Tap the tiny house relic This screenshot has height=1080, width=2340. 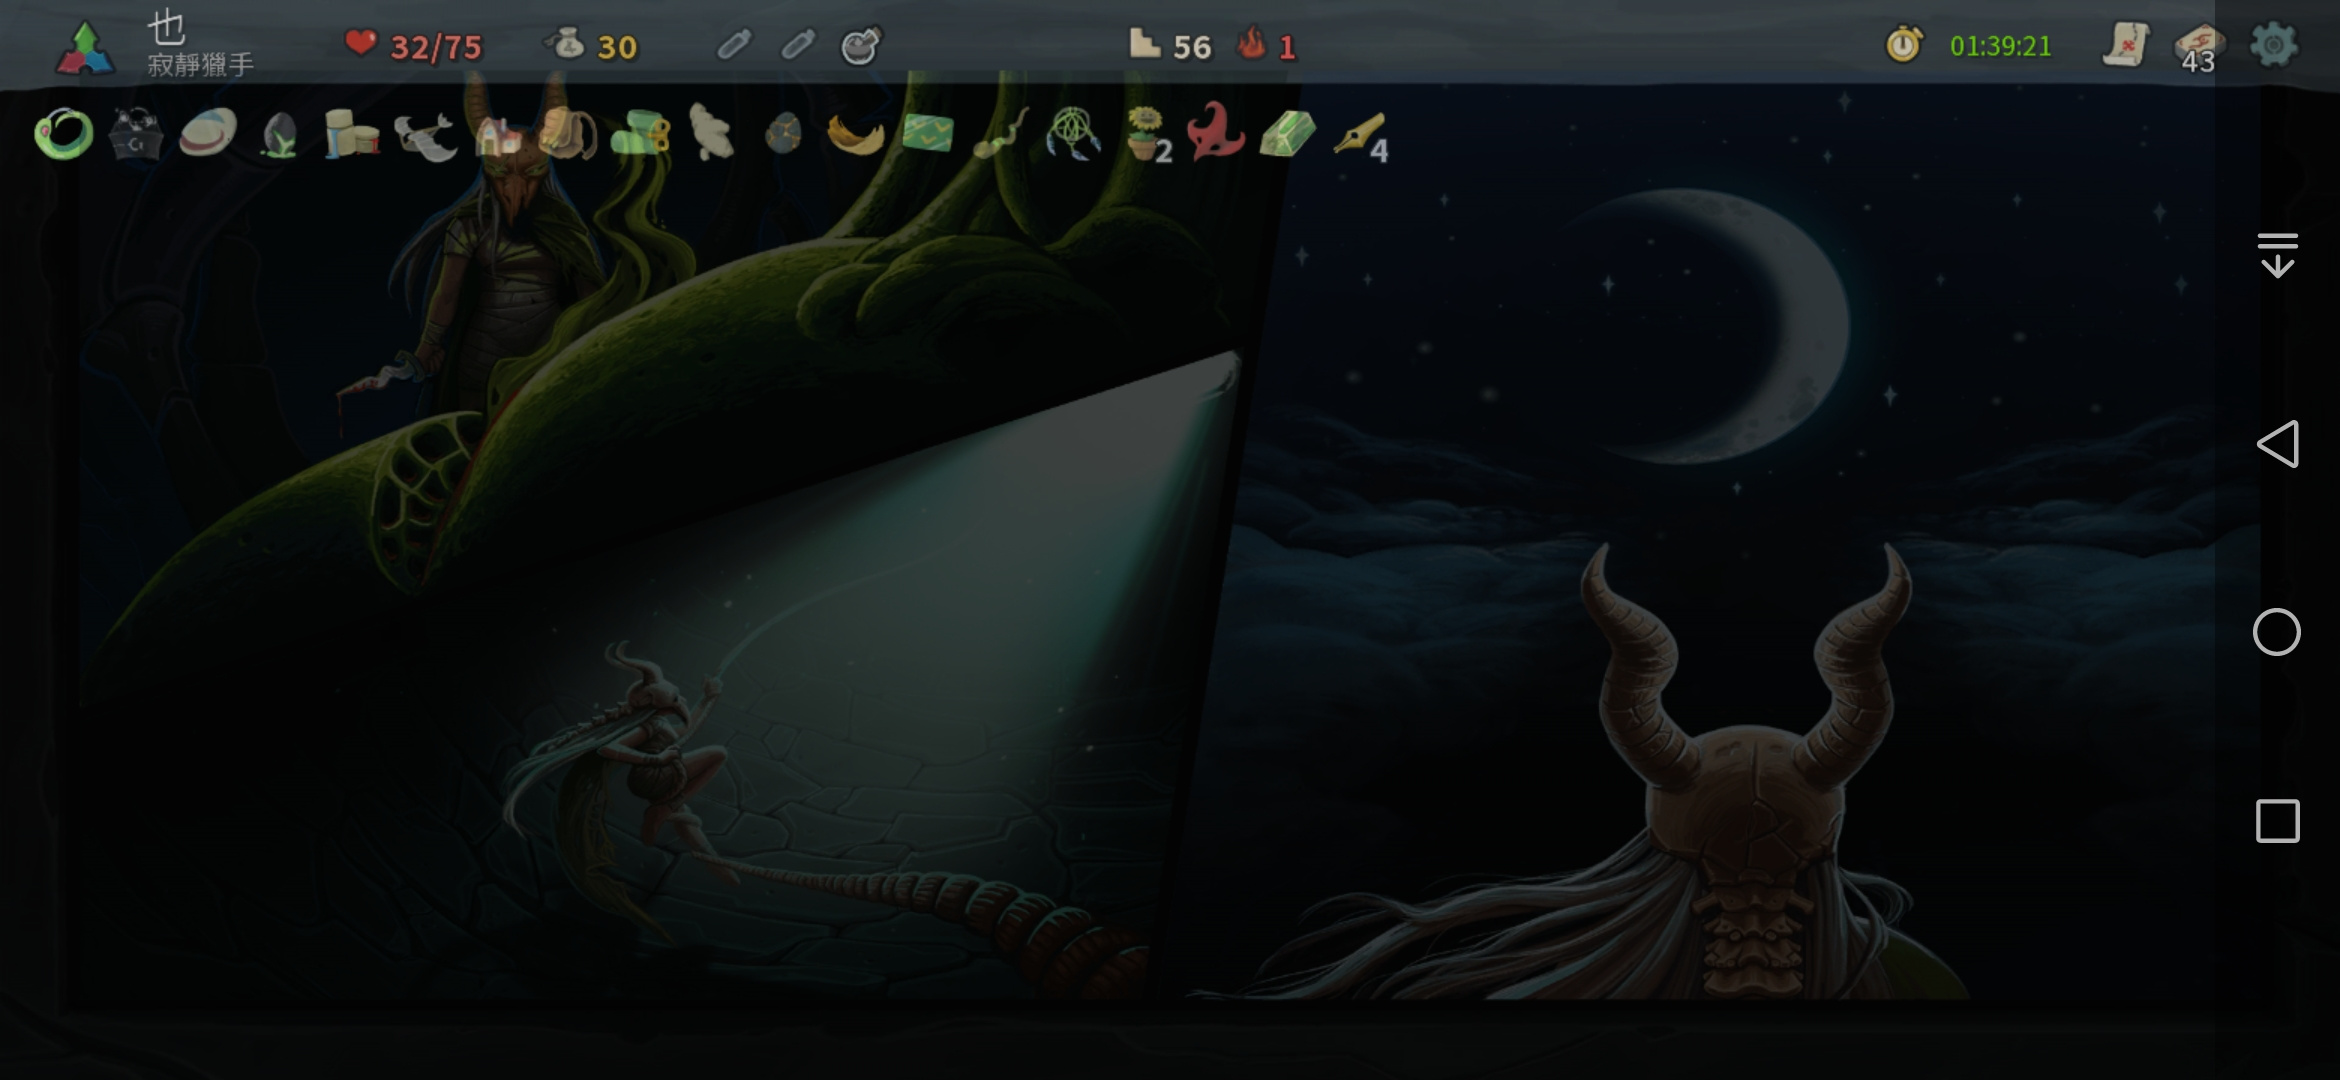pos(498,136)
